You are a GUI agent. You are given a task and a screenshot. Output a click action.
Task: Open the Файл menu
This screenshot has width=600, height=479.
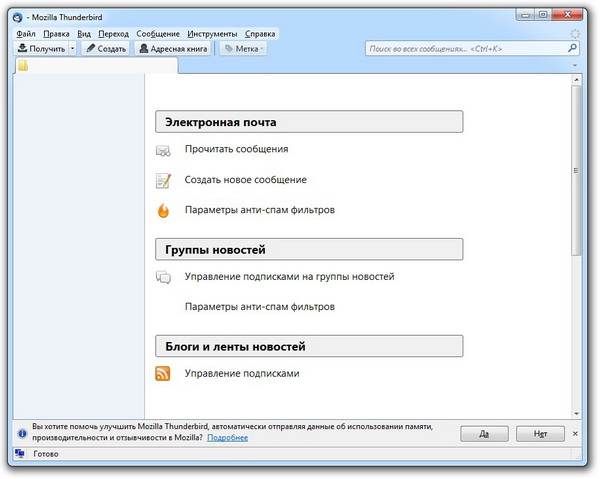(x=26, y=34)
